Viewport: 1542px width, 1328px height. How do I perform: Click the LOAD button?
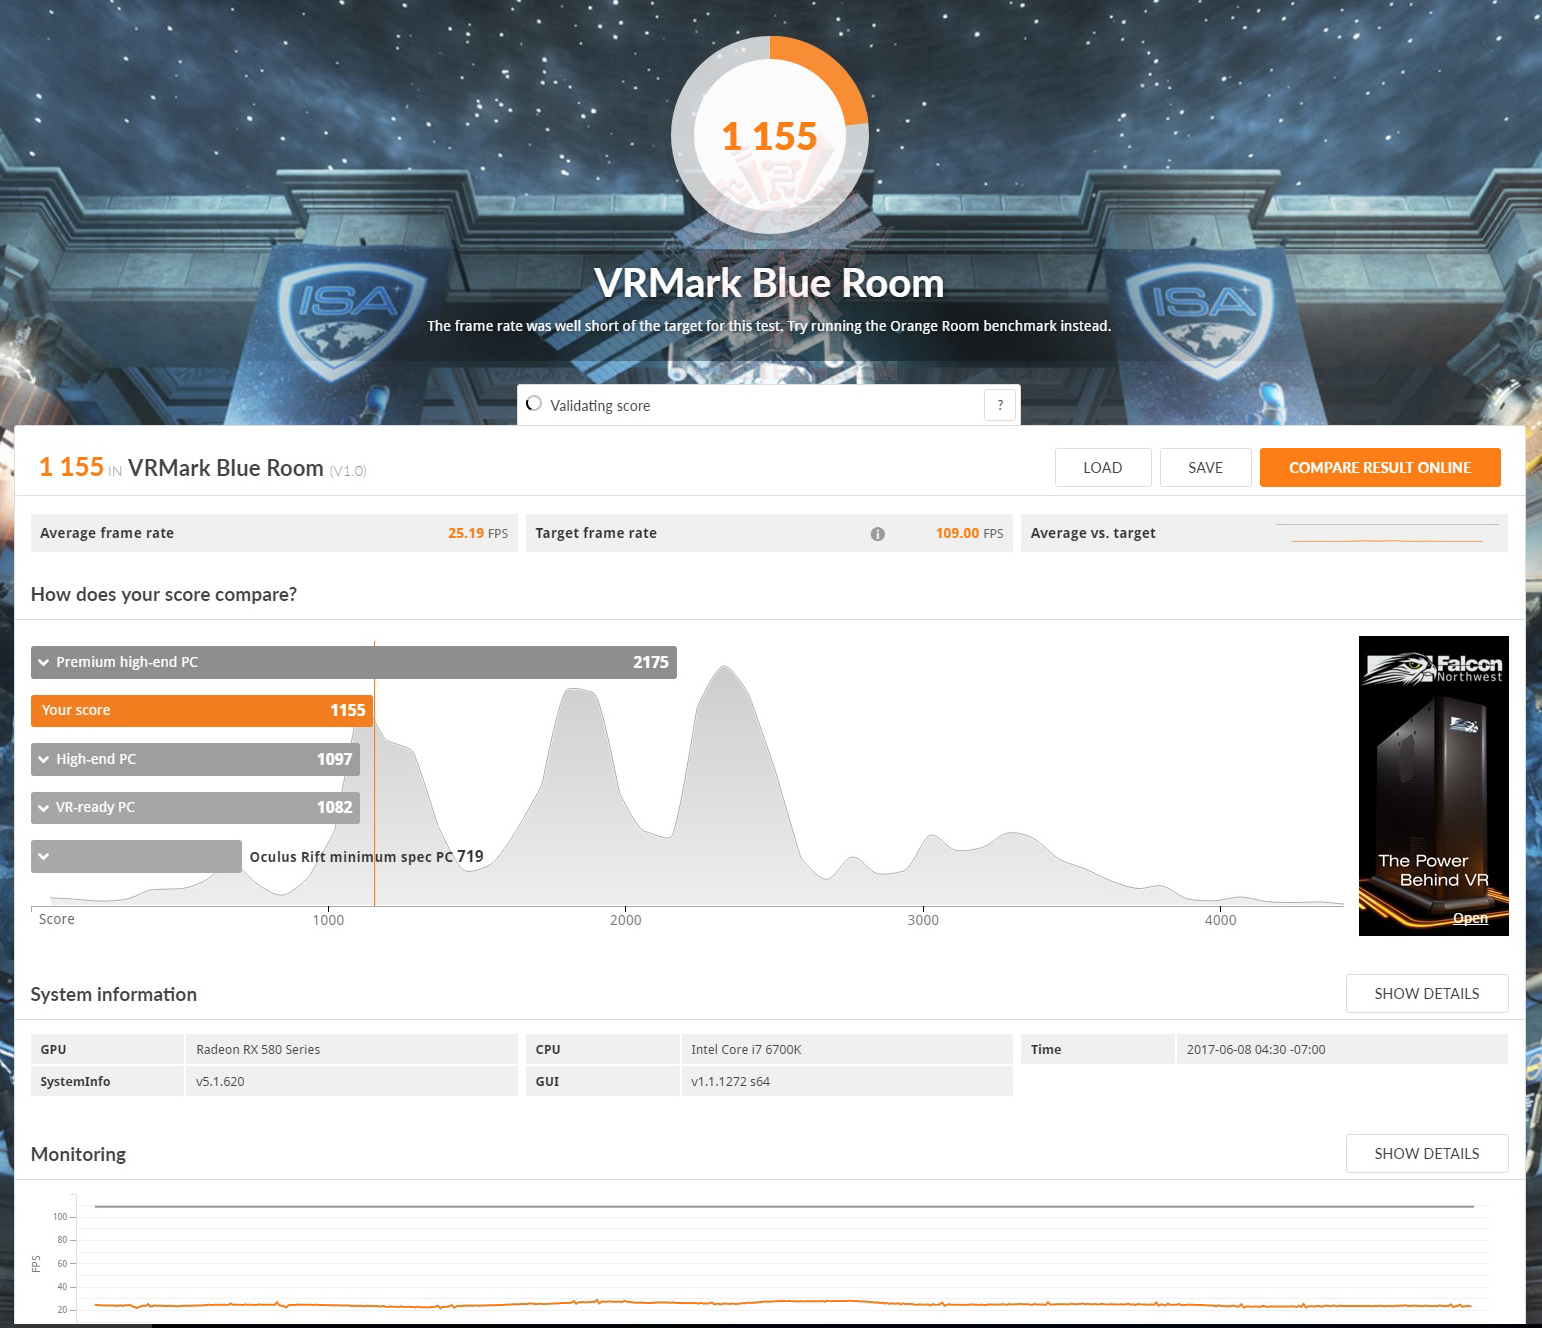tap(1103, 467)
